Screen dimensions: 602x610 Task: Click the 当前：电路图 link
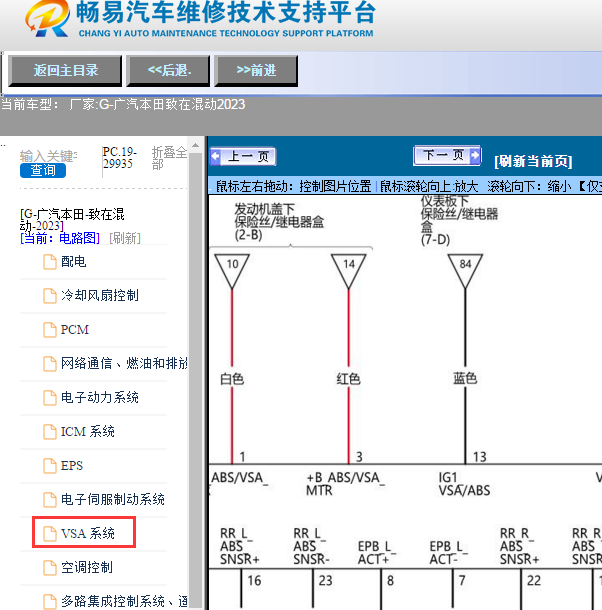click(60, 238)
